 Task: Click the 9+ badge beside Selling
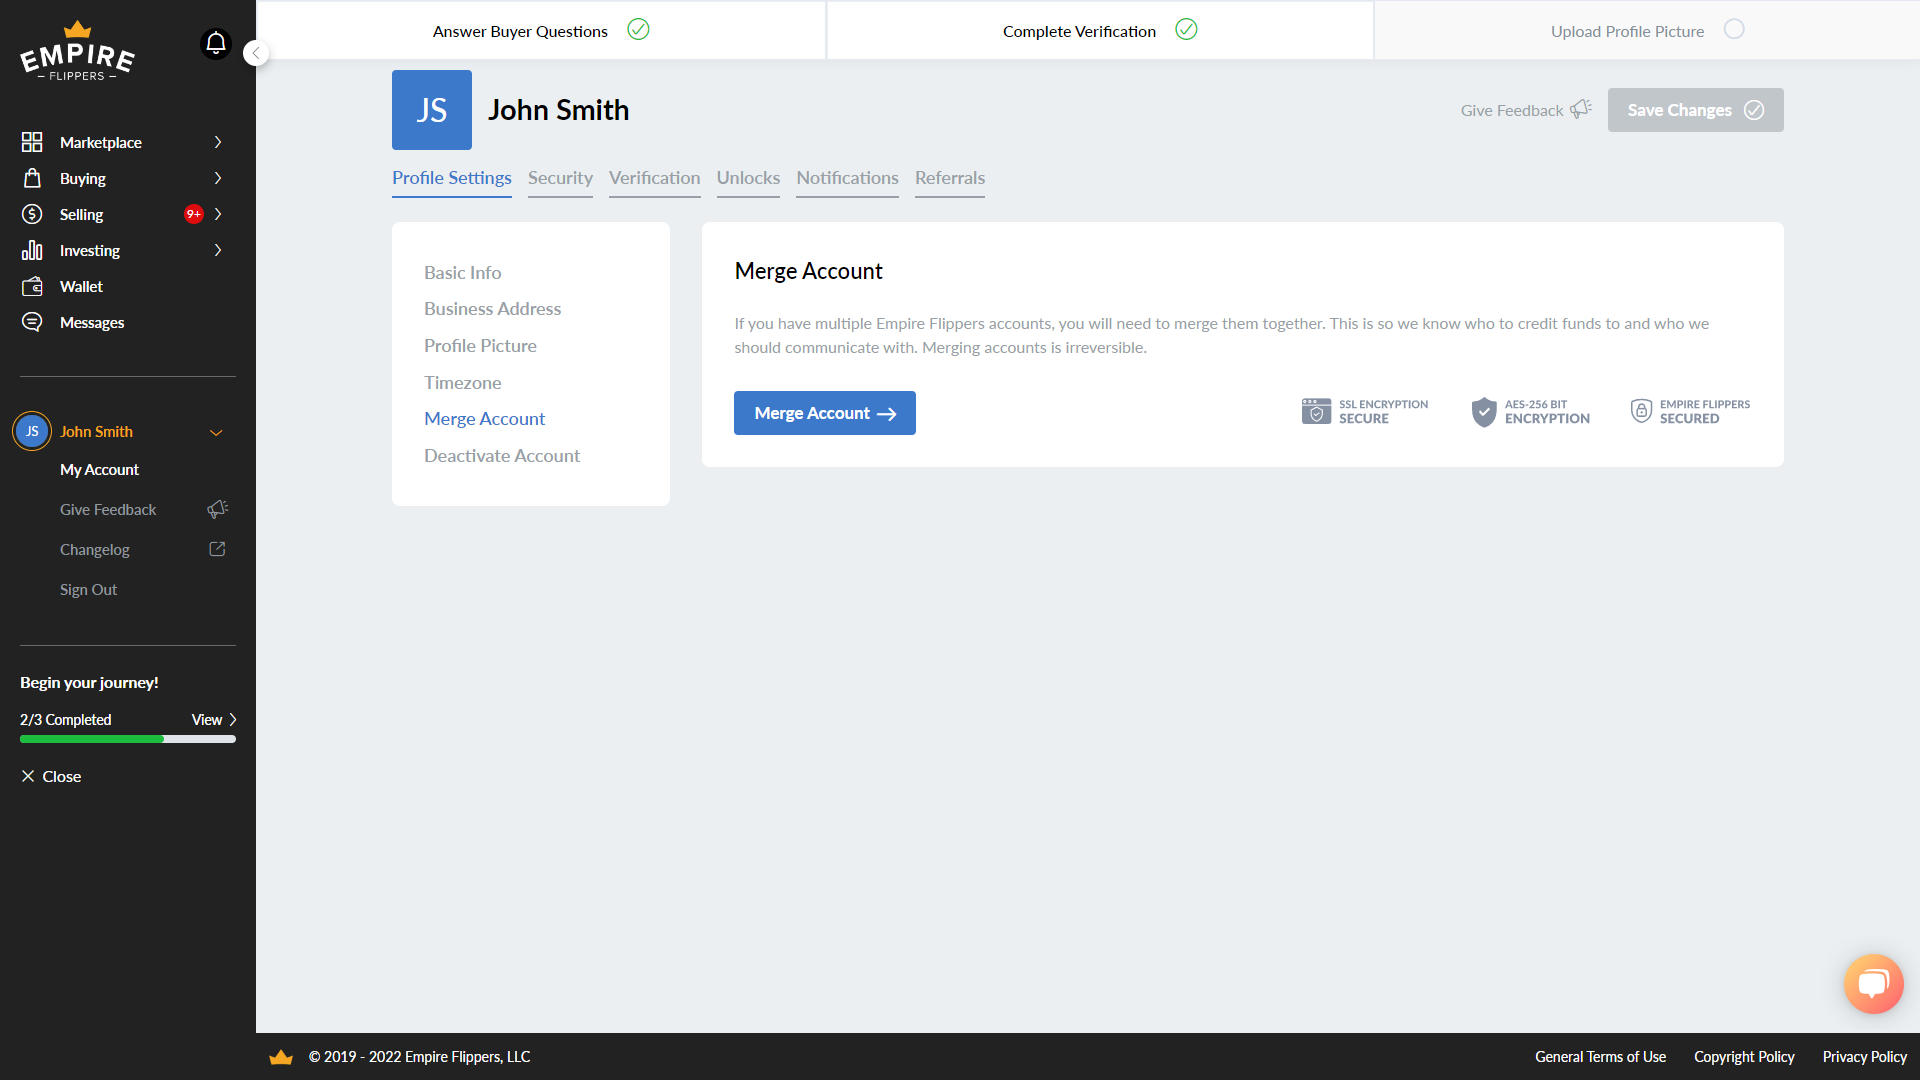click(x=193, y=214)
